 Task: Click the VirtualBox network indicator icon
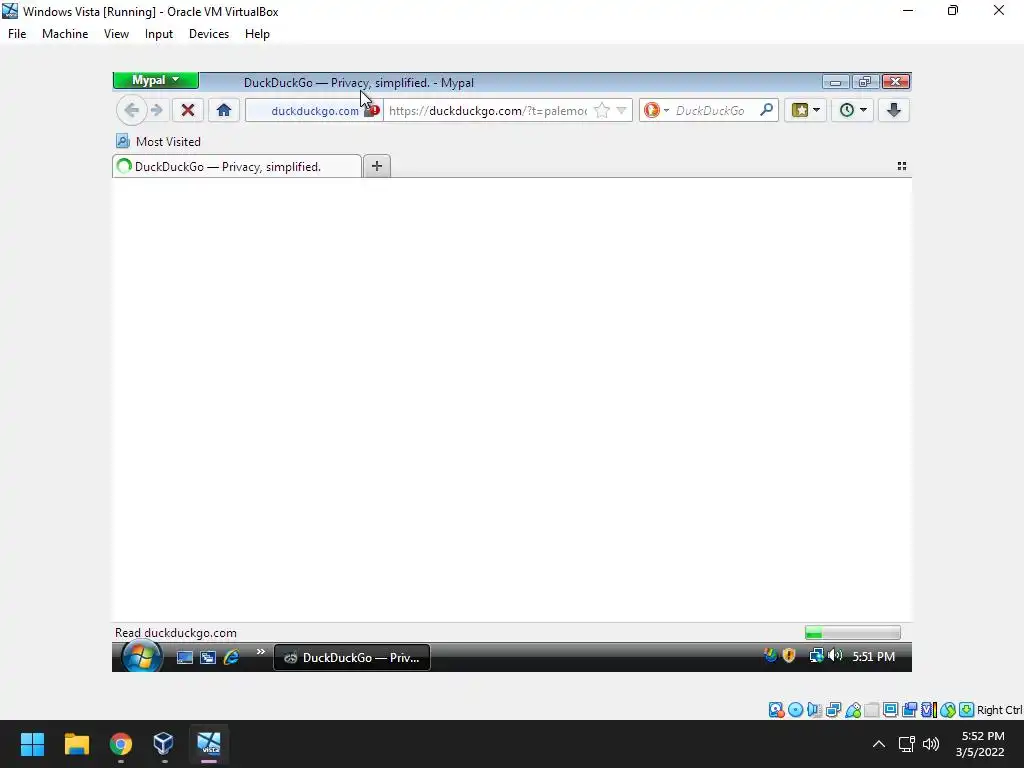coord(833,710)
